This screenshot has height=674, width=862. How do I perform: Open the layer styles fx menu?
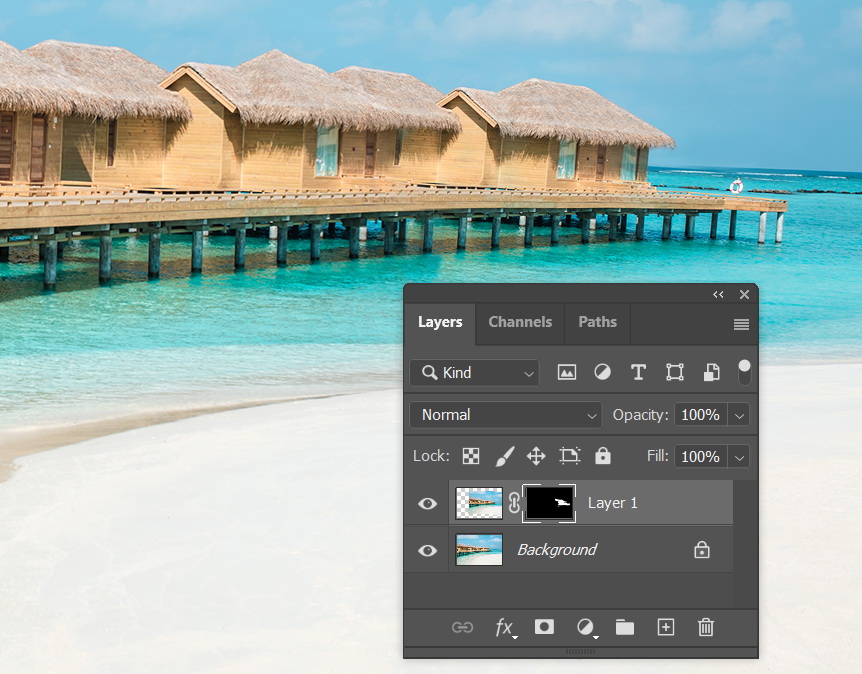[505, 627]
